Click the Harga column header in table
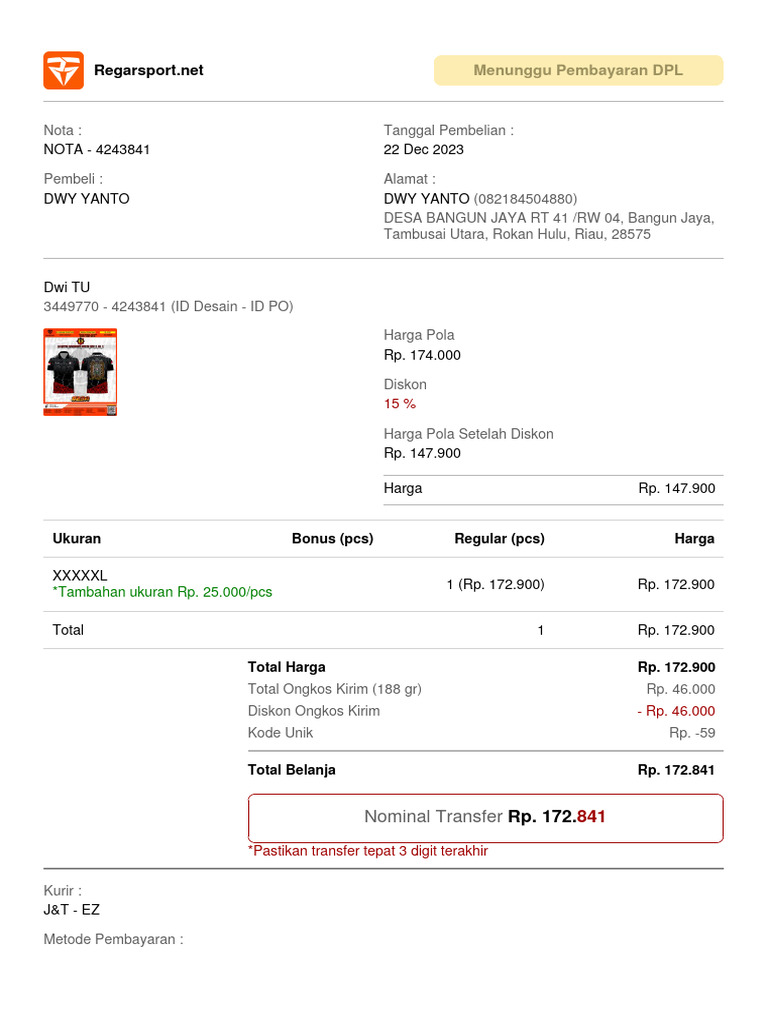The image size is (768, 1024). click(x=694, y=539)
